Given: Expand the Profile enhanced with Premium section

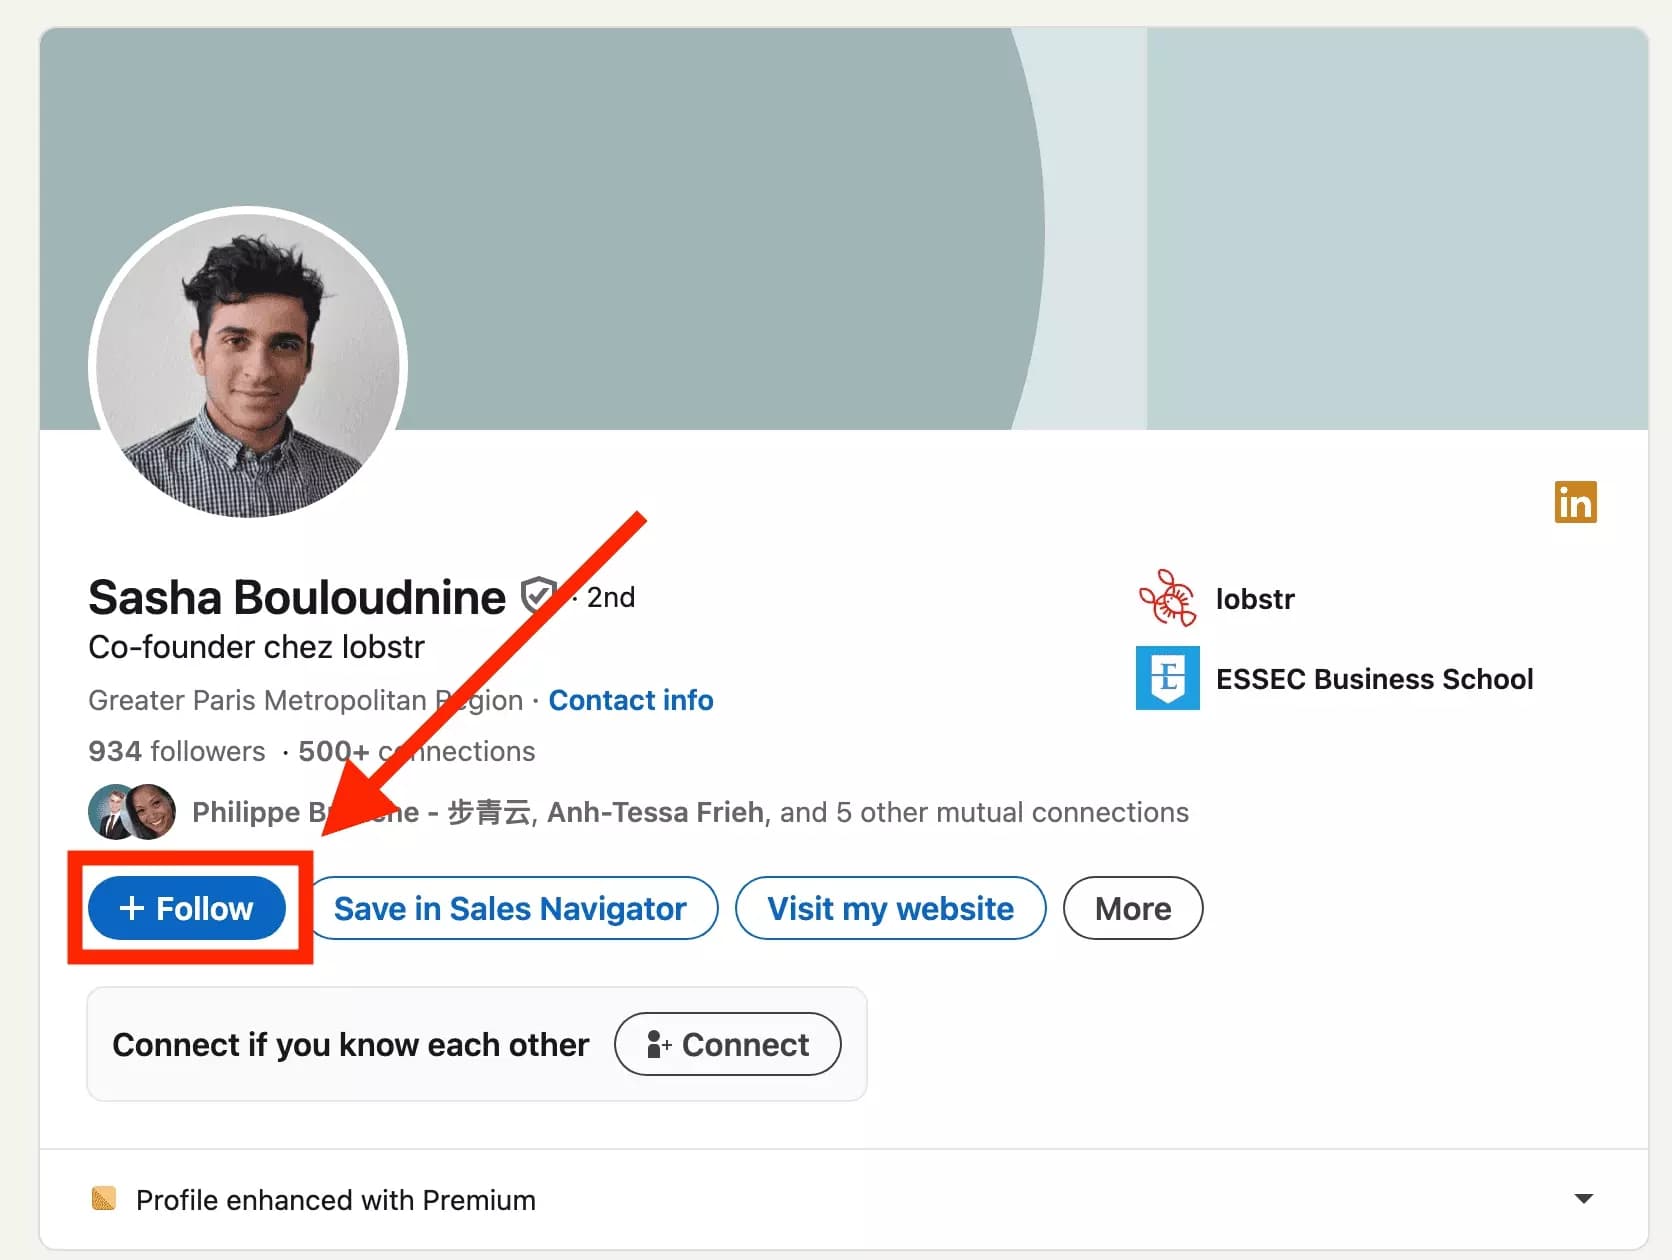Looking at the screenshot, I should (1583, 1197).
